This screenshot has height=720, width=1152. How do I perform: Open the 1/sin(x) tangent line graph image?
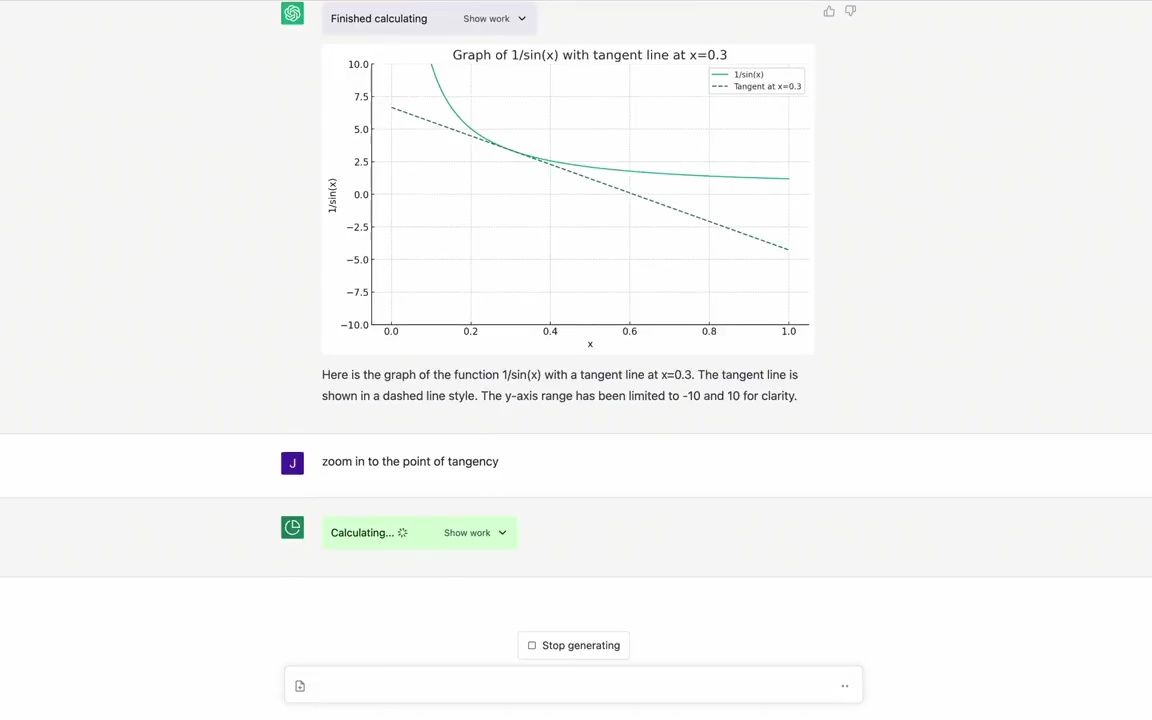568,198
